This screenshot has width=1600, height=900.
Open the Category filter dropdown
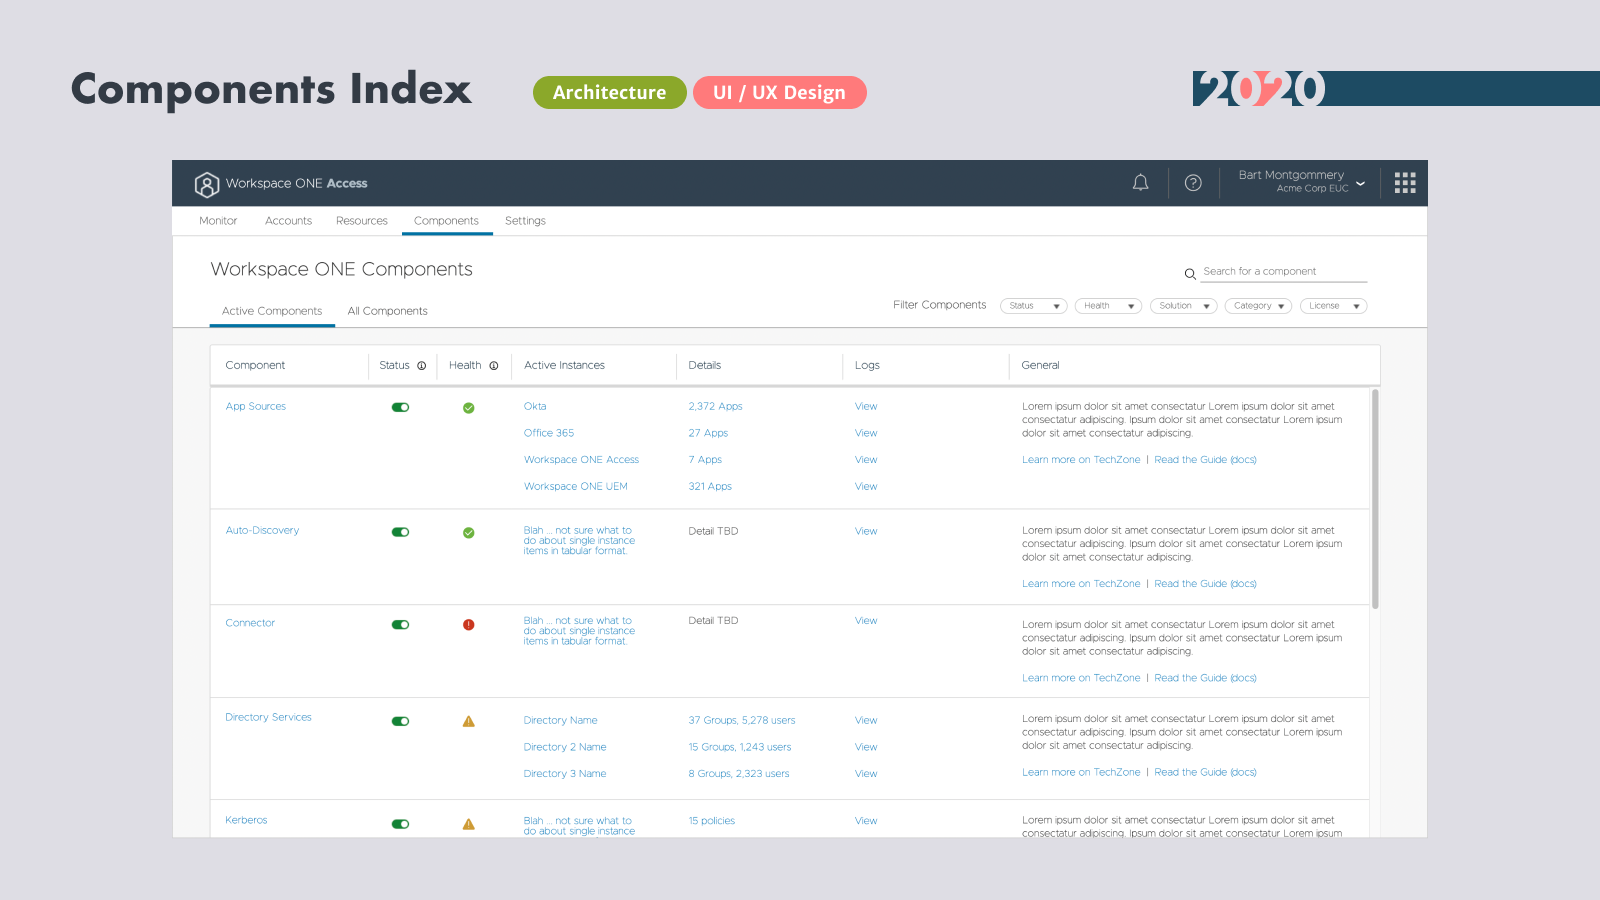click(x=1258, y=306)
